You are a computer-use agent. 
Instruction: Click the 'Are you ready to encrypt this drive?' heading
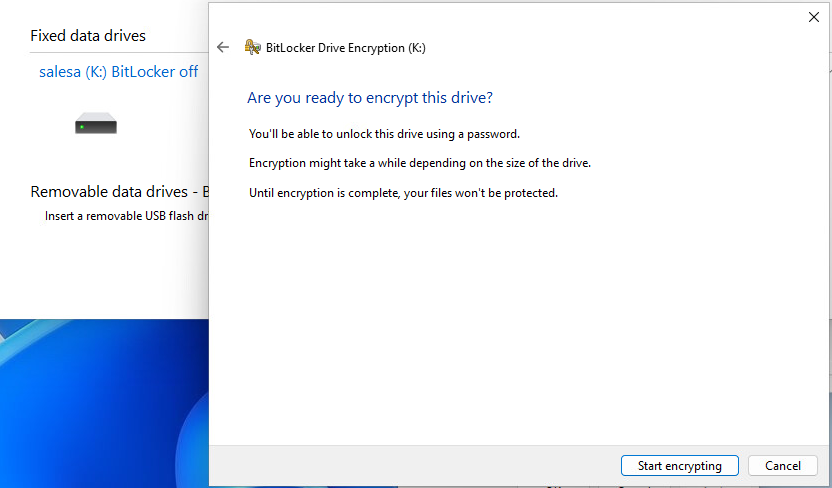tap(370, 98)
